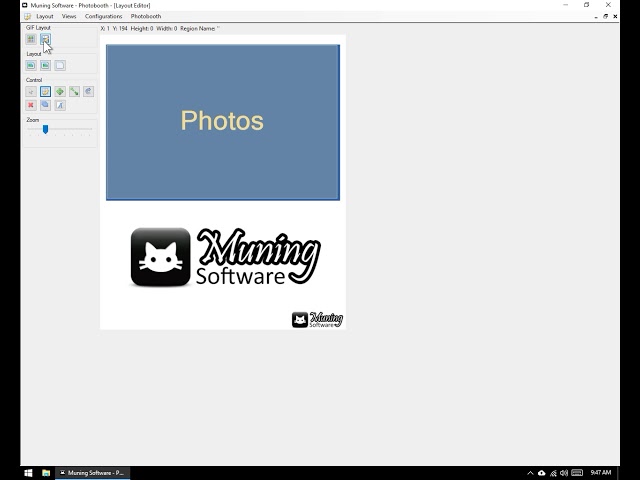Select the highlighted hand tool in Control
Image resolution: width=640 pixels, height=480 pixels.
[45, 91]
